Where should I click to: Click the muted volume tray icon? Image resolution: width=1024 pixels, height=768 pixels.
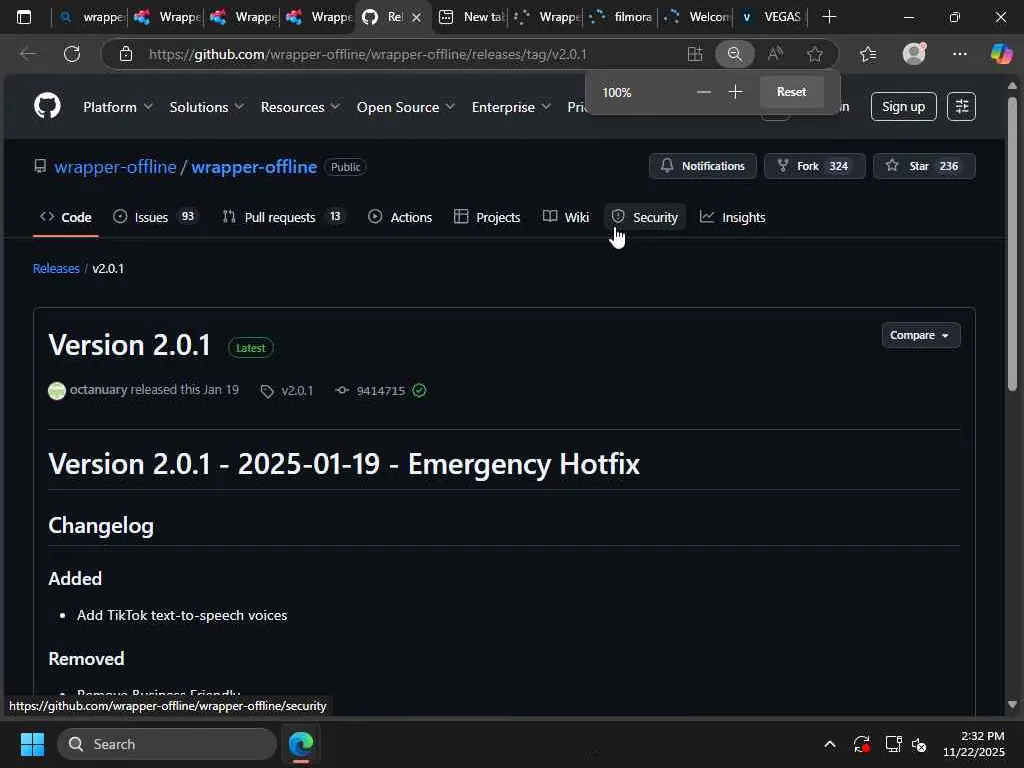(x=919, y=744)
